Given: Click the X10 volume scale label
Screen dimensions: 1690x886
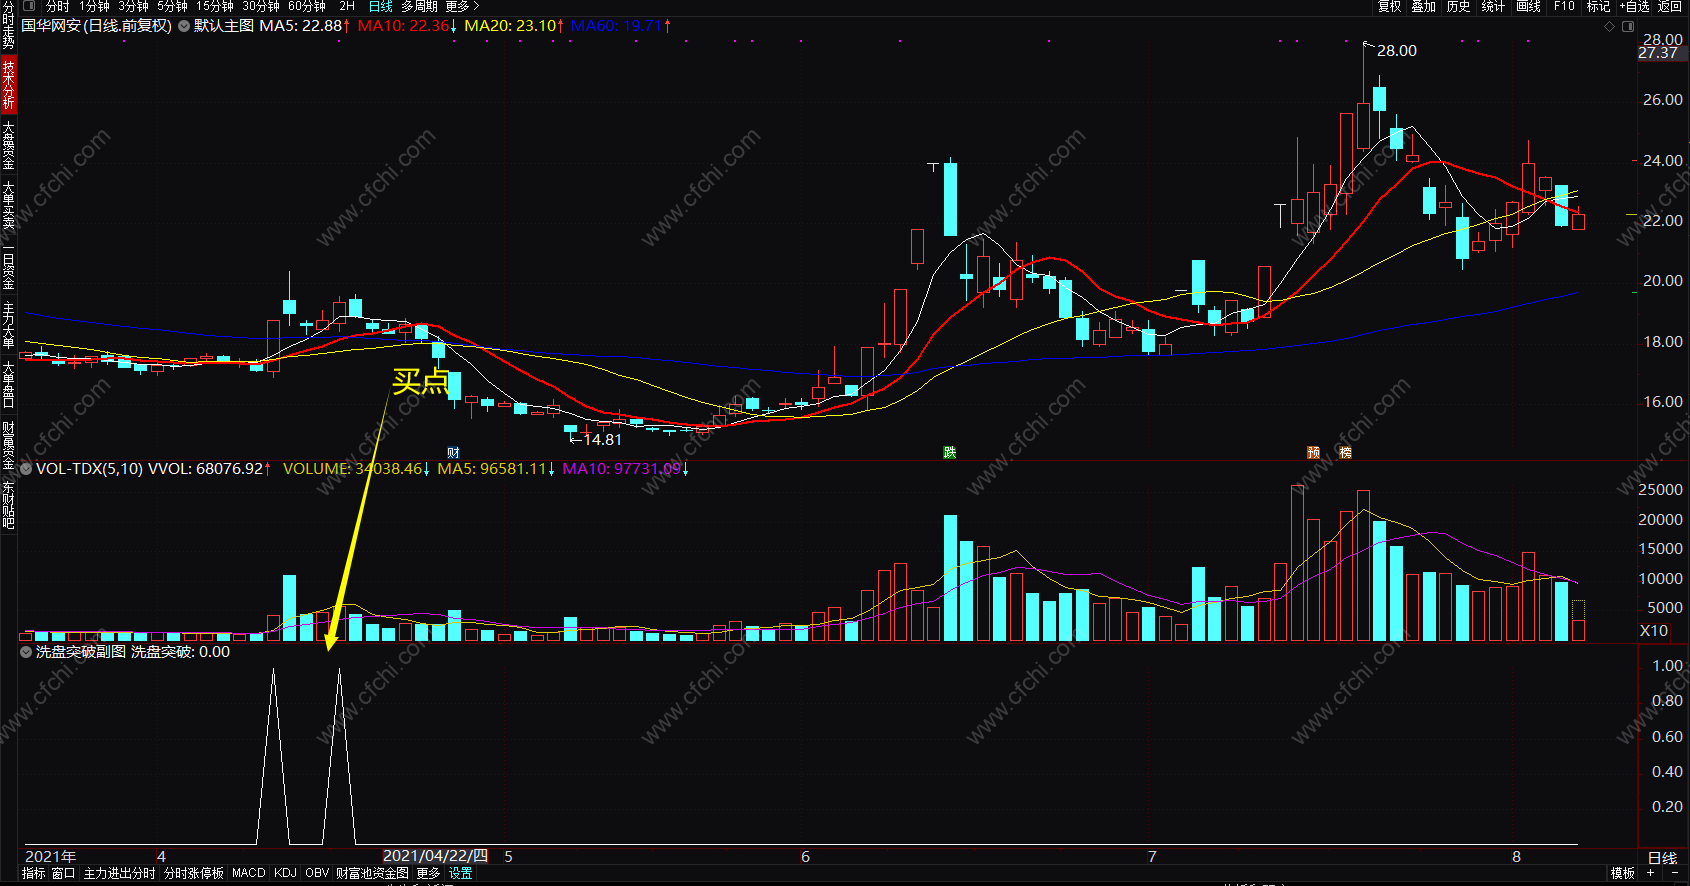Looking at the screenshot, I should click(x=1654, y=631).
